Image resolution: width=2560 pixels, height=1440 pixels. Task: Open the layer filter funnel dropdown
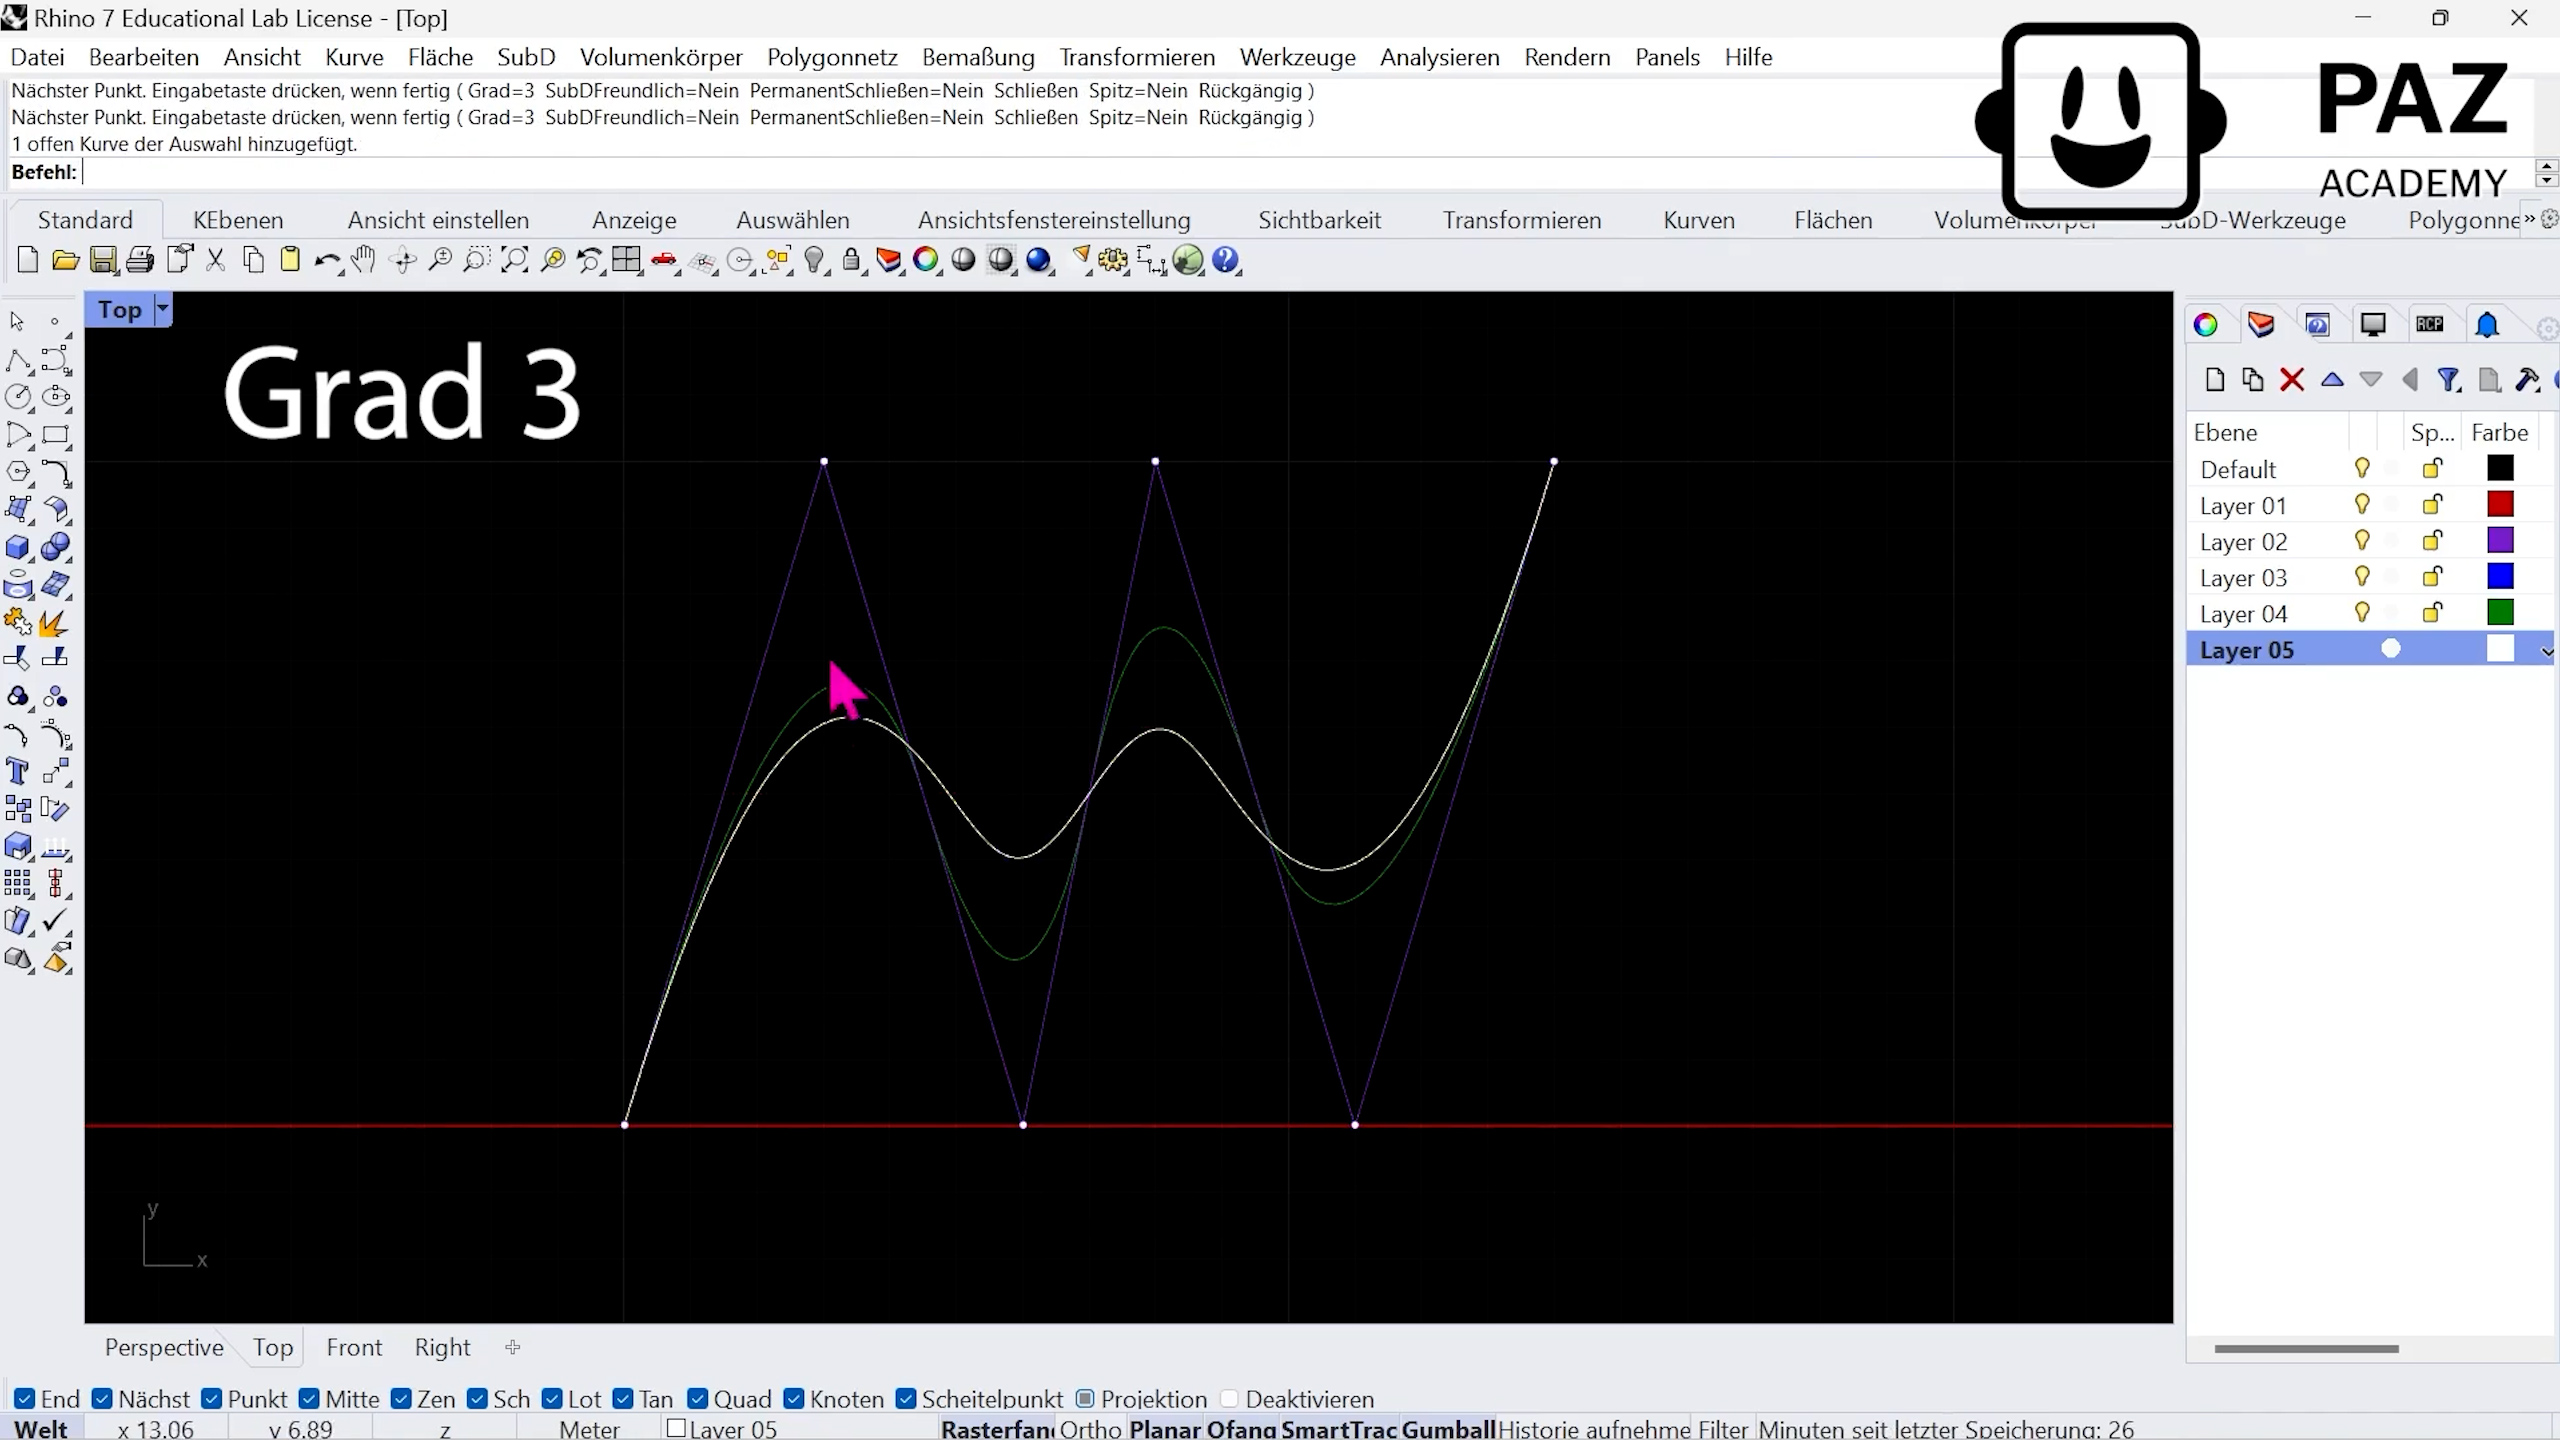click(x=2449, y=380)
